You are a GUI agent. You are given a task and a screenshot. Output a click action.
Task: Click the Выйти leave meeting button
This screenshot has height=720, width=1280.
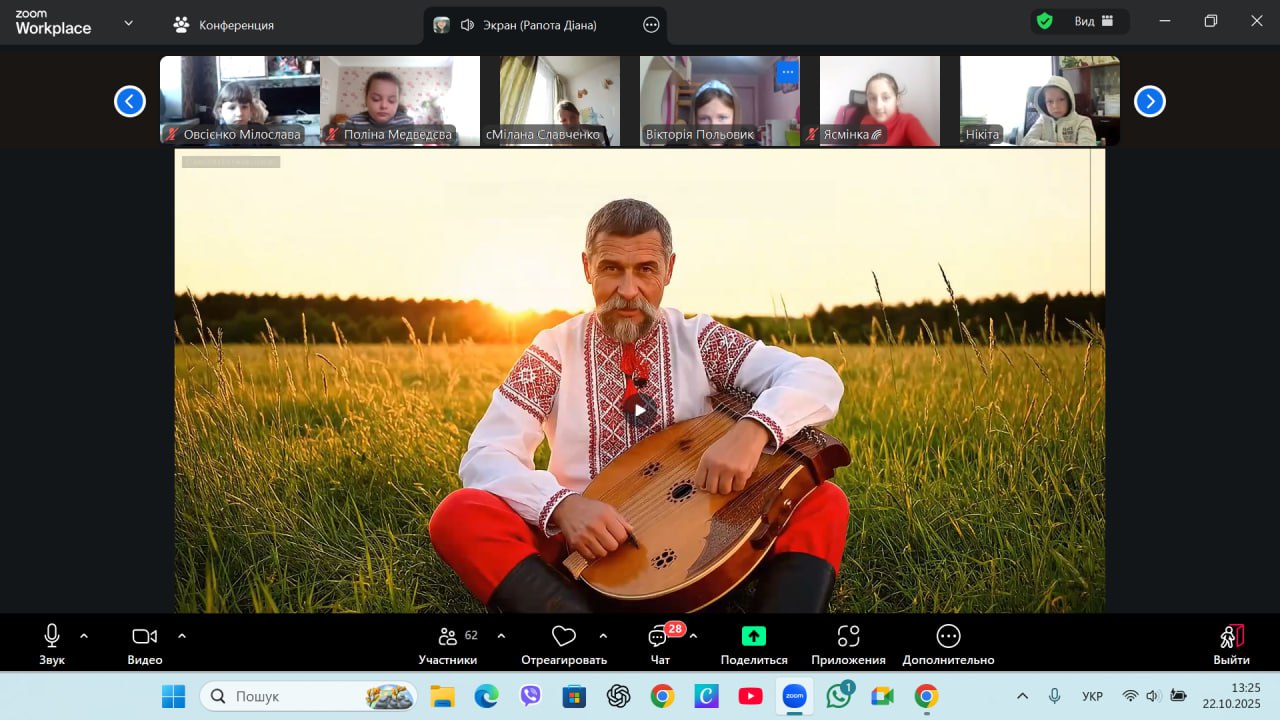coord(1231,643)
